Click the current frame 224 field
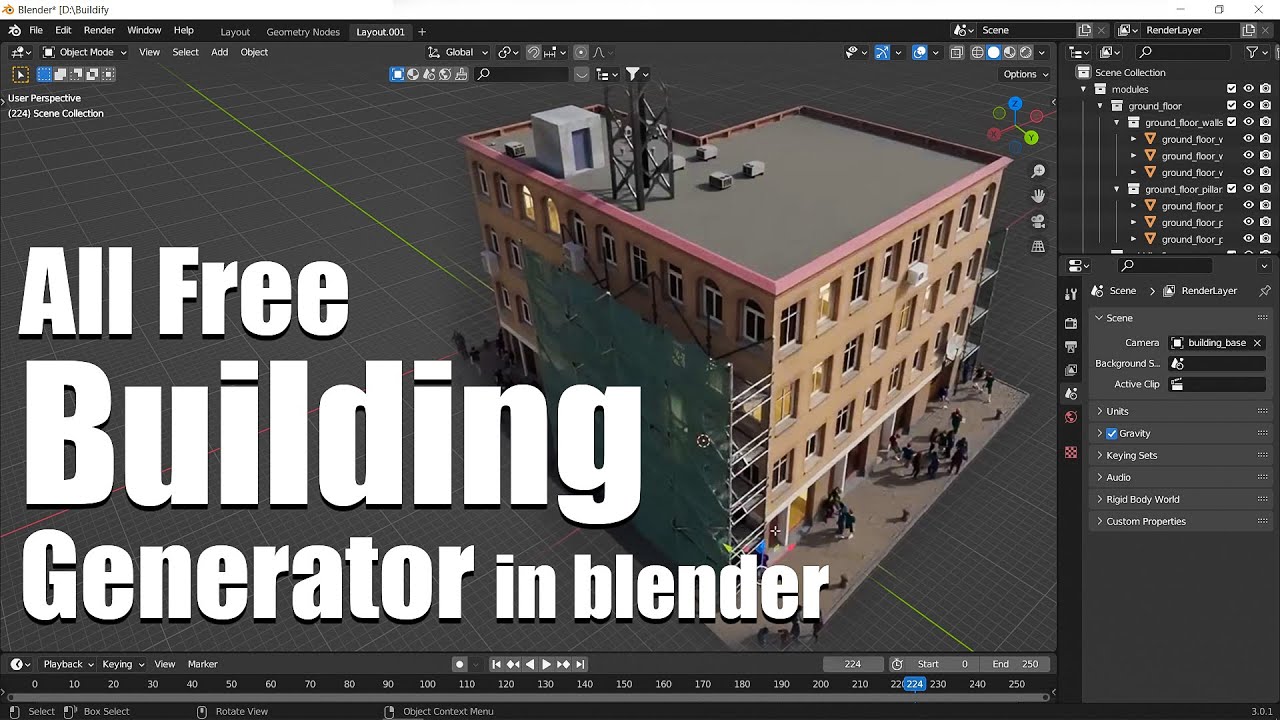The width and height of the screenshot is (1280, 720). 853,664
